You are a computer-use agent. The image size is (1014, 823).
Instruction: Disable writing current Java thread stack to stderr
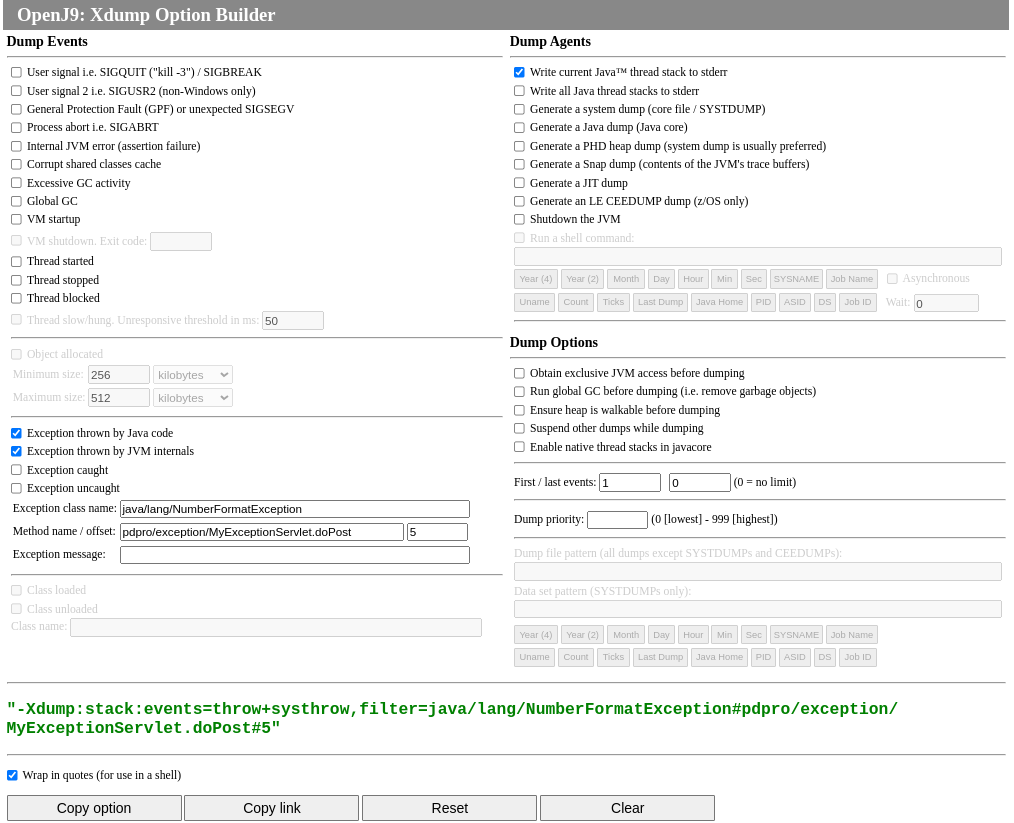coord(519,72)
